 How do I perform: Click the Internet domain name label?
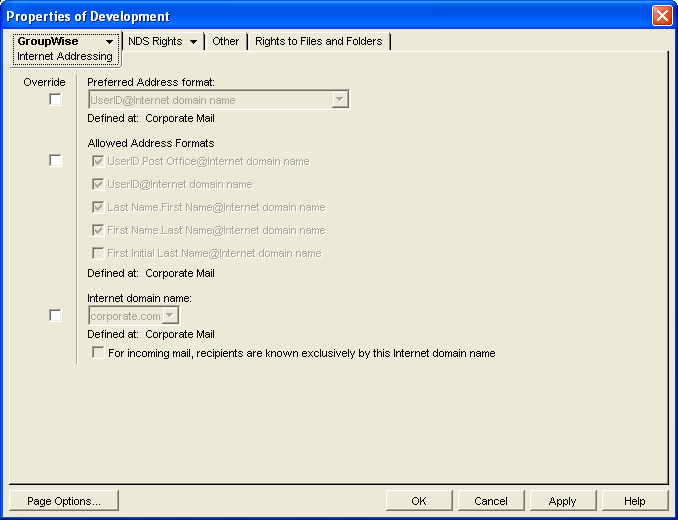(139, 298)
